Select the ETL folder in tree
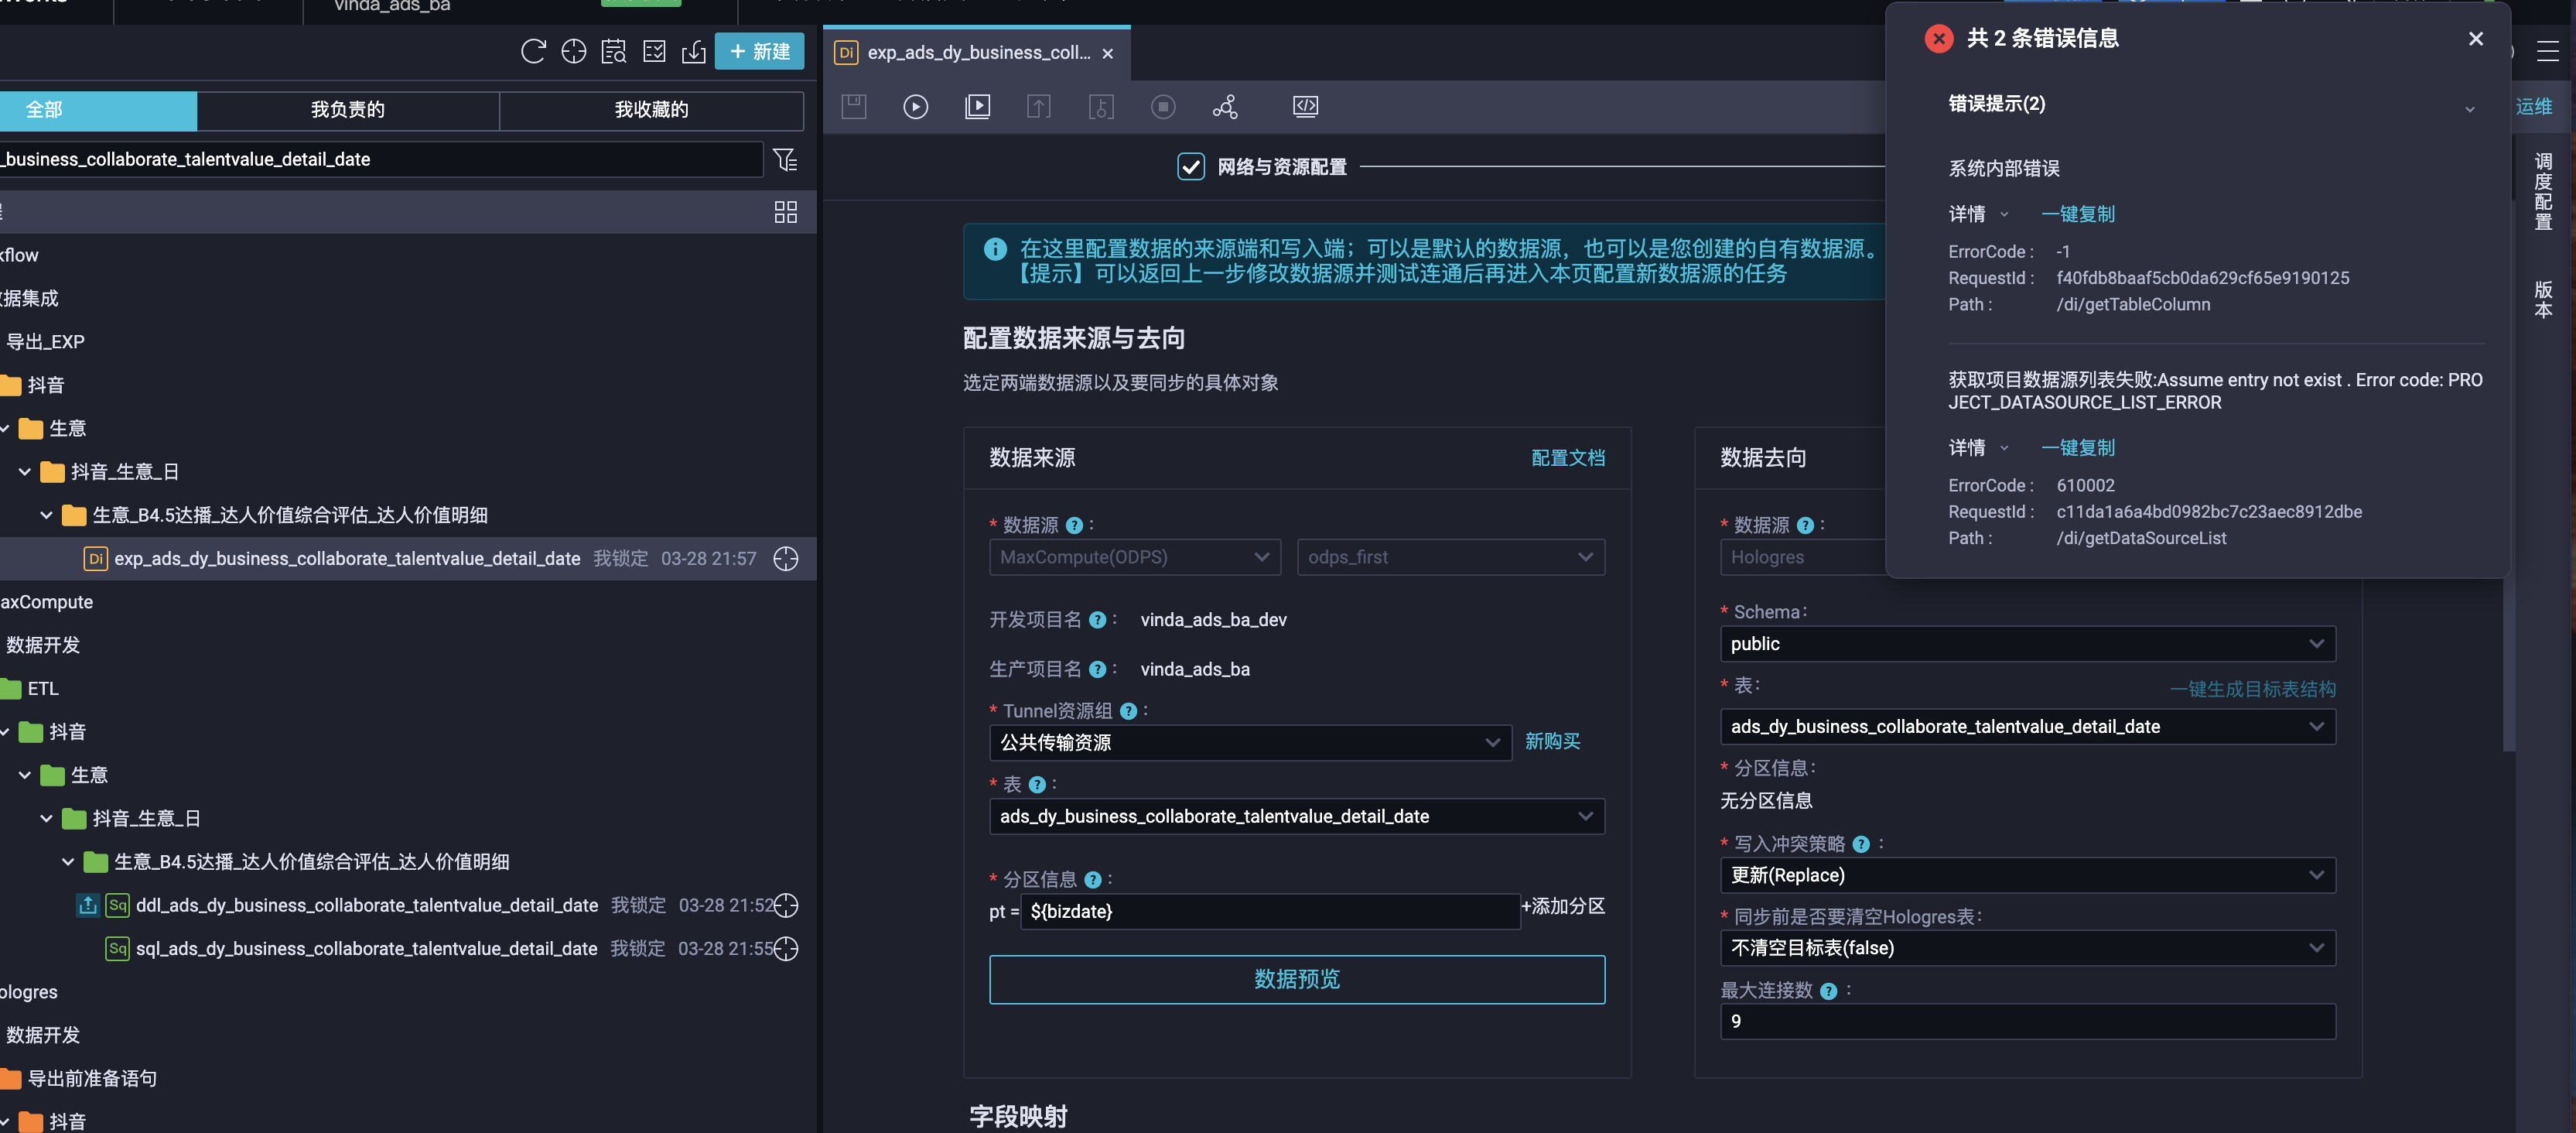This screenshot has height=1133, width=2576. pos(43,689)
